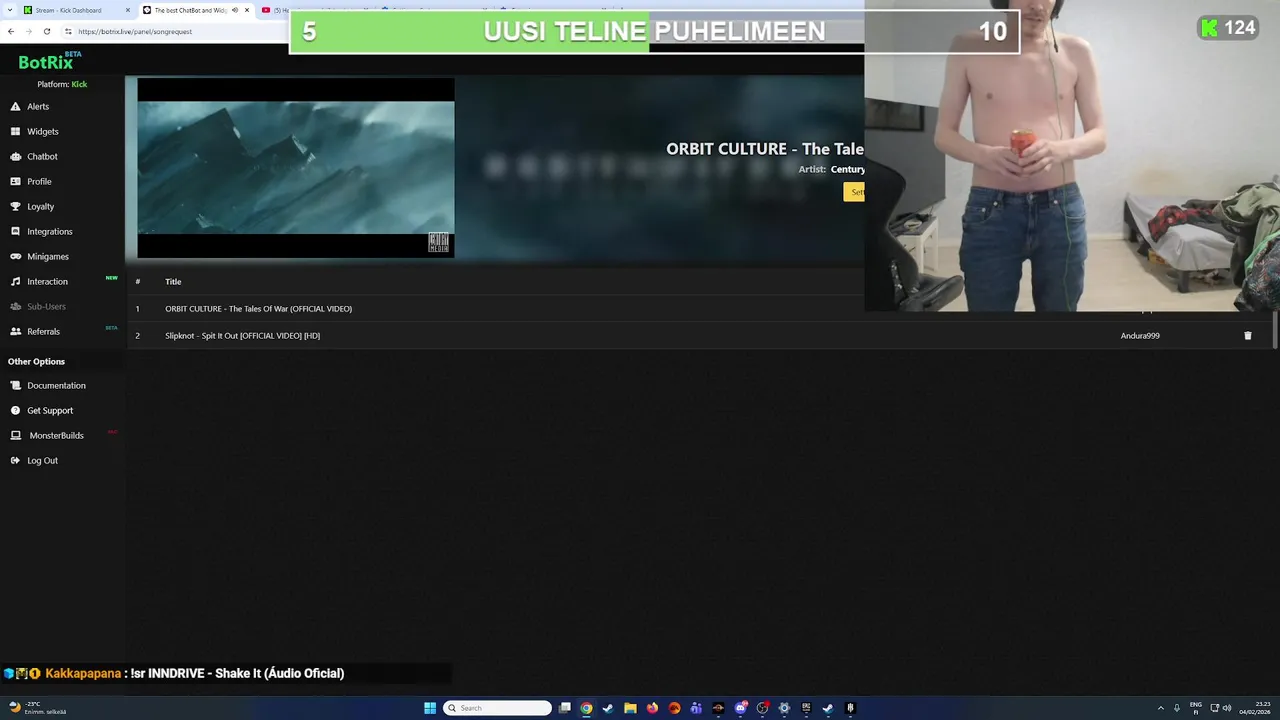Click the URL address bar
The height and width of the screenshot is (720, 1280).
[175, 31]
